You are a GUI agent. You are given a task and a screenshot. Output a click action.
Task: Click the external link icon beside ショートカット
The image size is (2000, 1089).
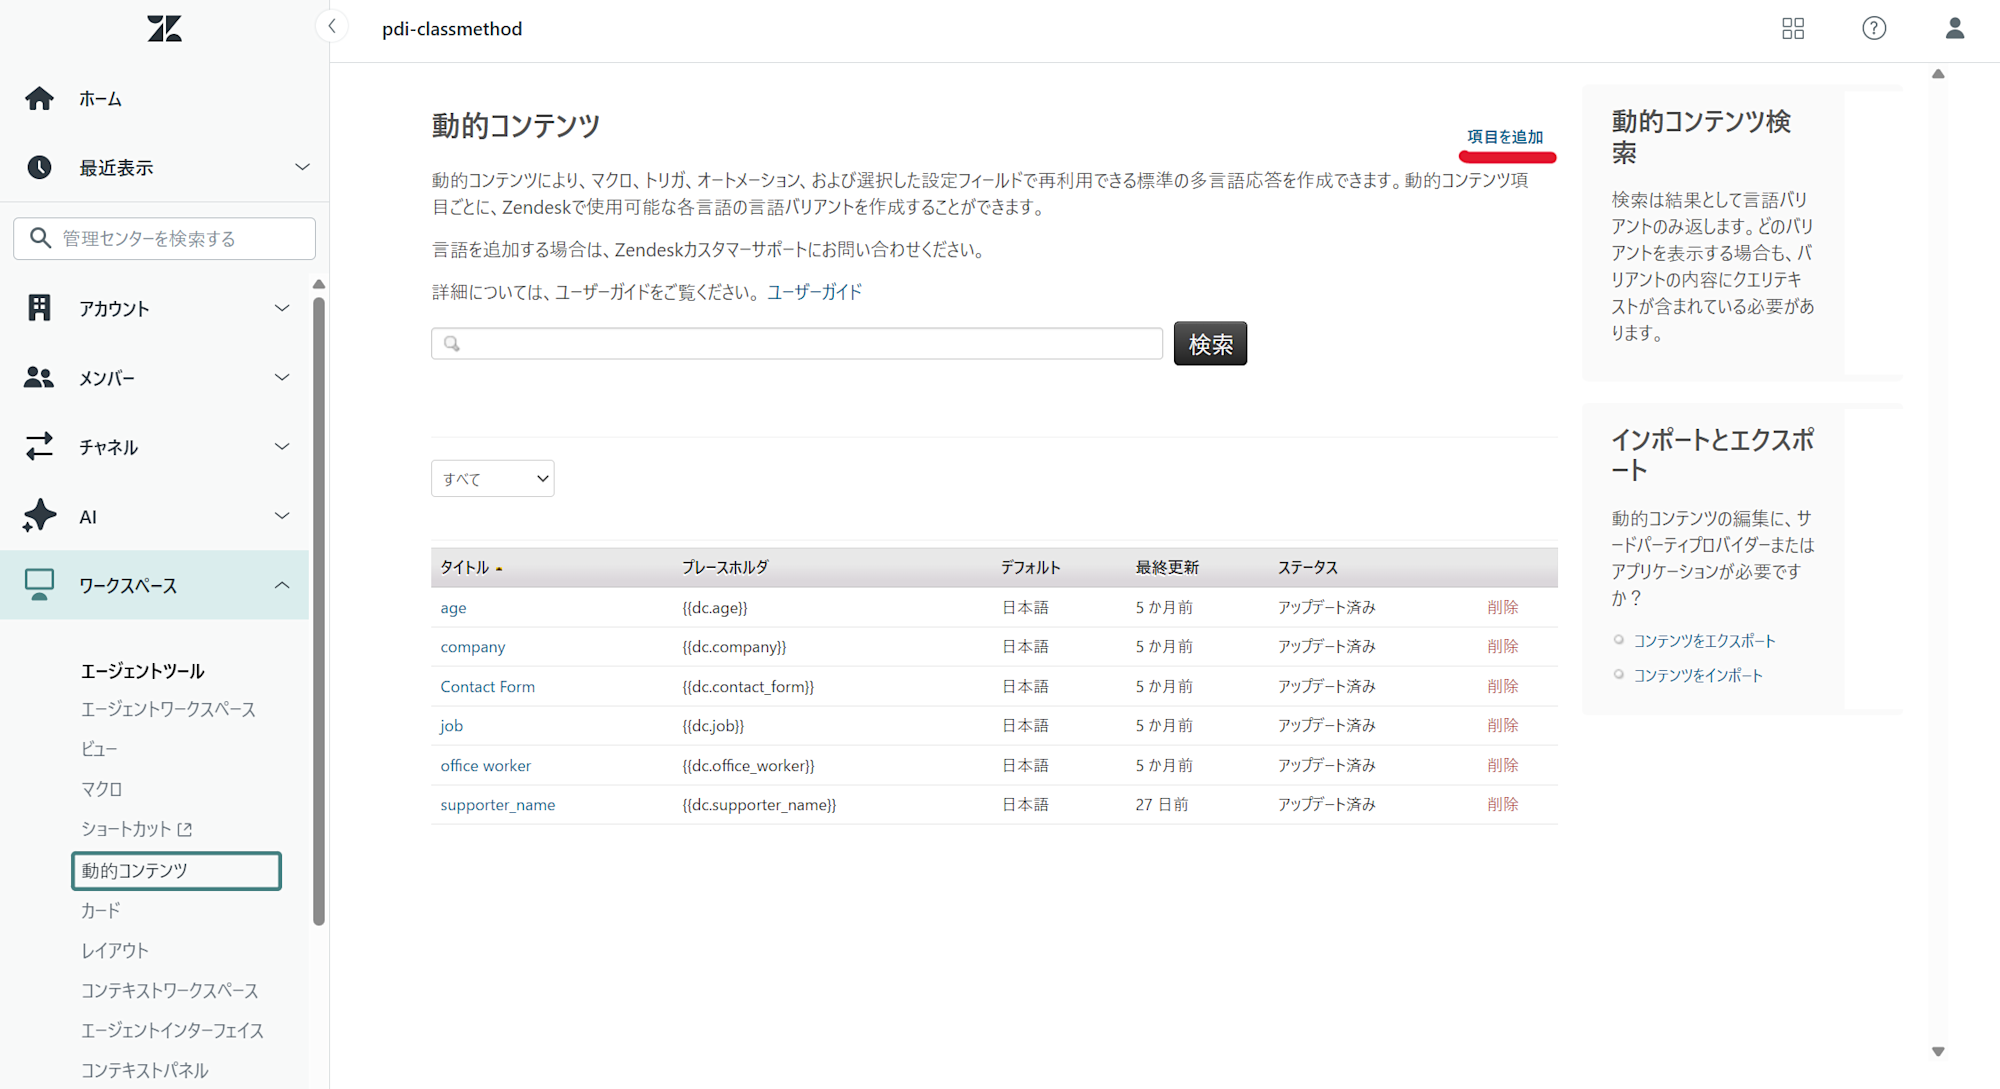point(185,829)
